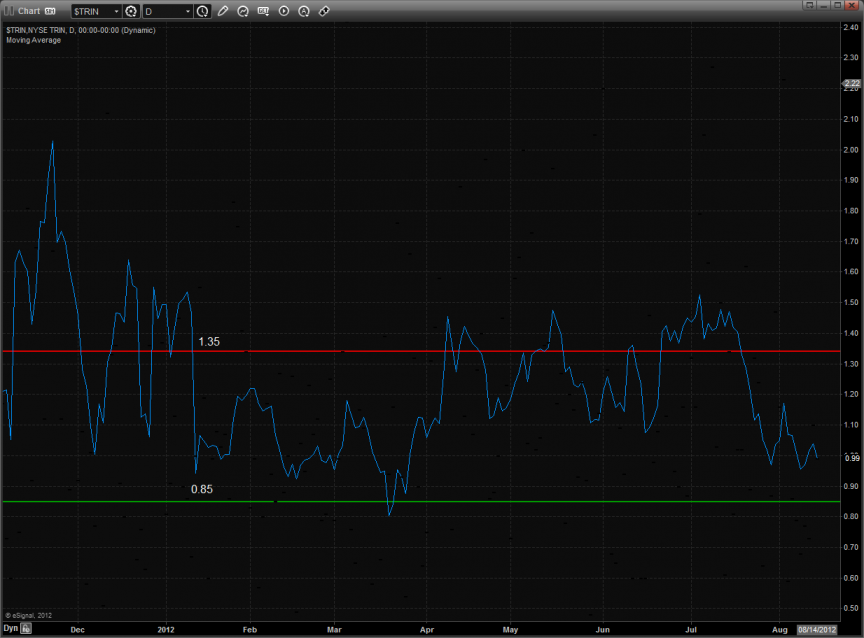Select the green 0.85 horizontal line
Viewport: 864px width, 638px height.
(x=500, y=501)
